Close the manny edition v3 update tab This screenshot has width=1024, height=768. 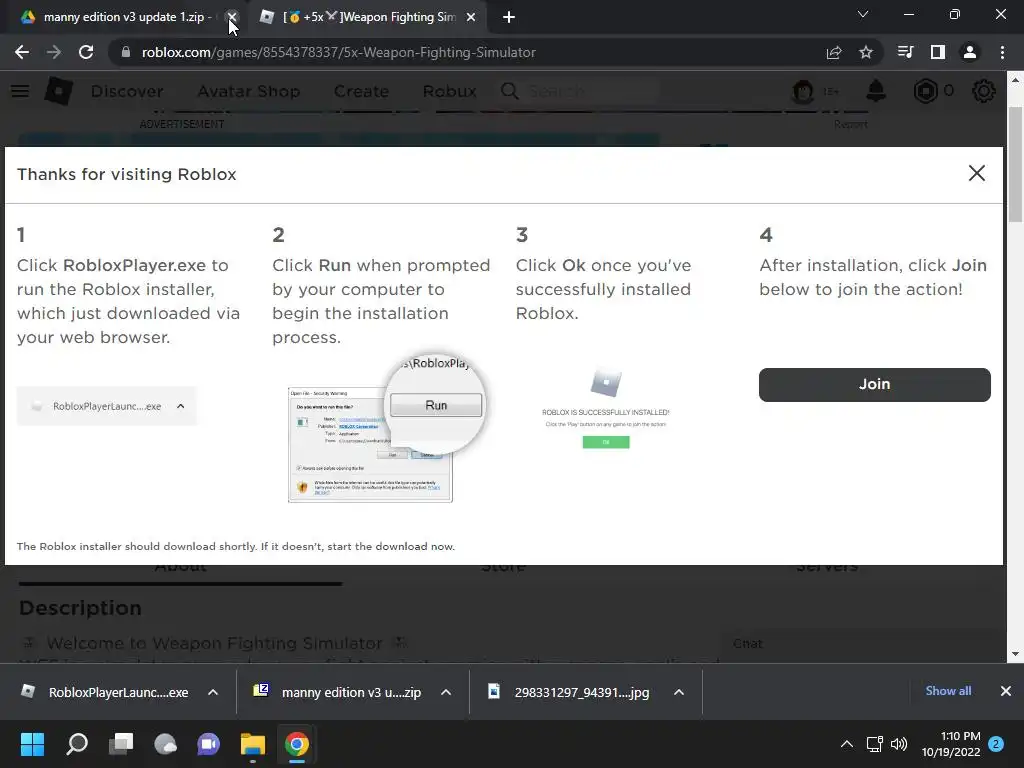coord(232,17)
